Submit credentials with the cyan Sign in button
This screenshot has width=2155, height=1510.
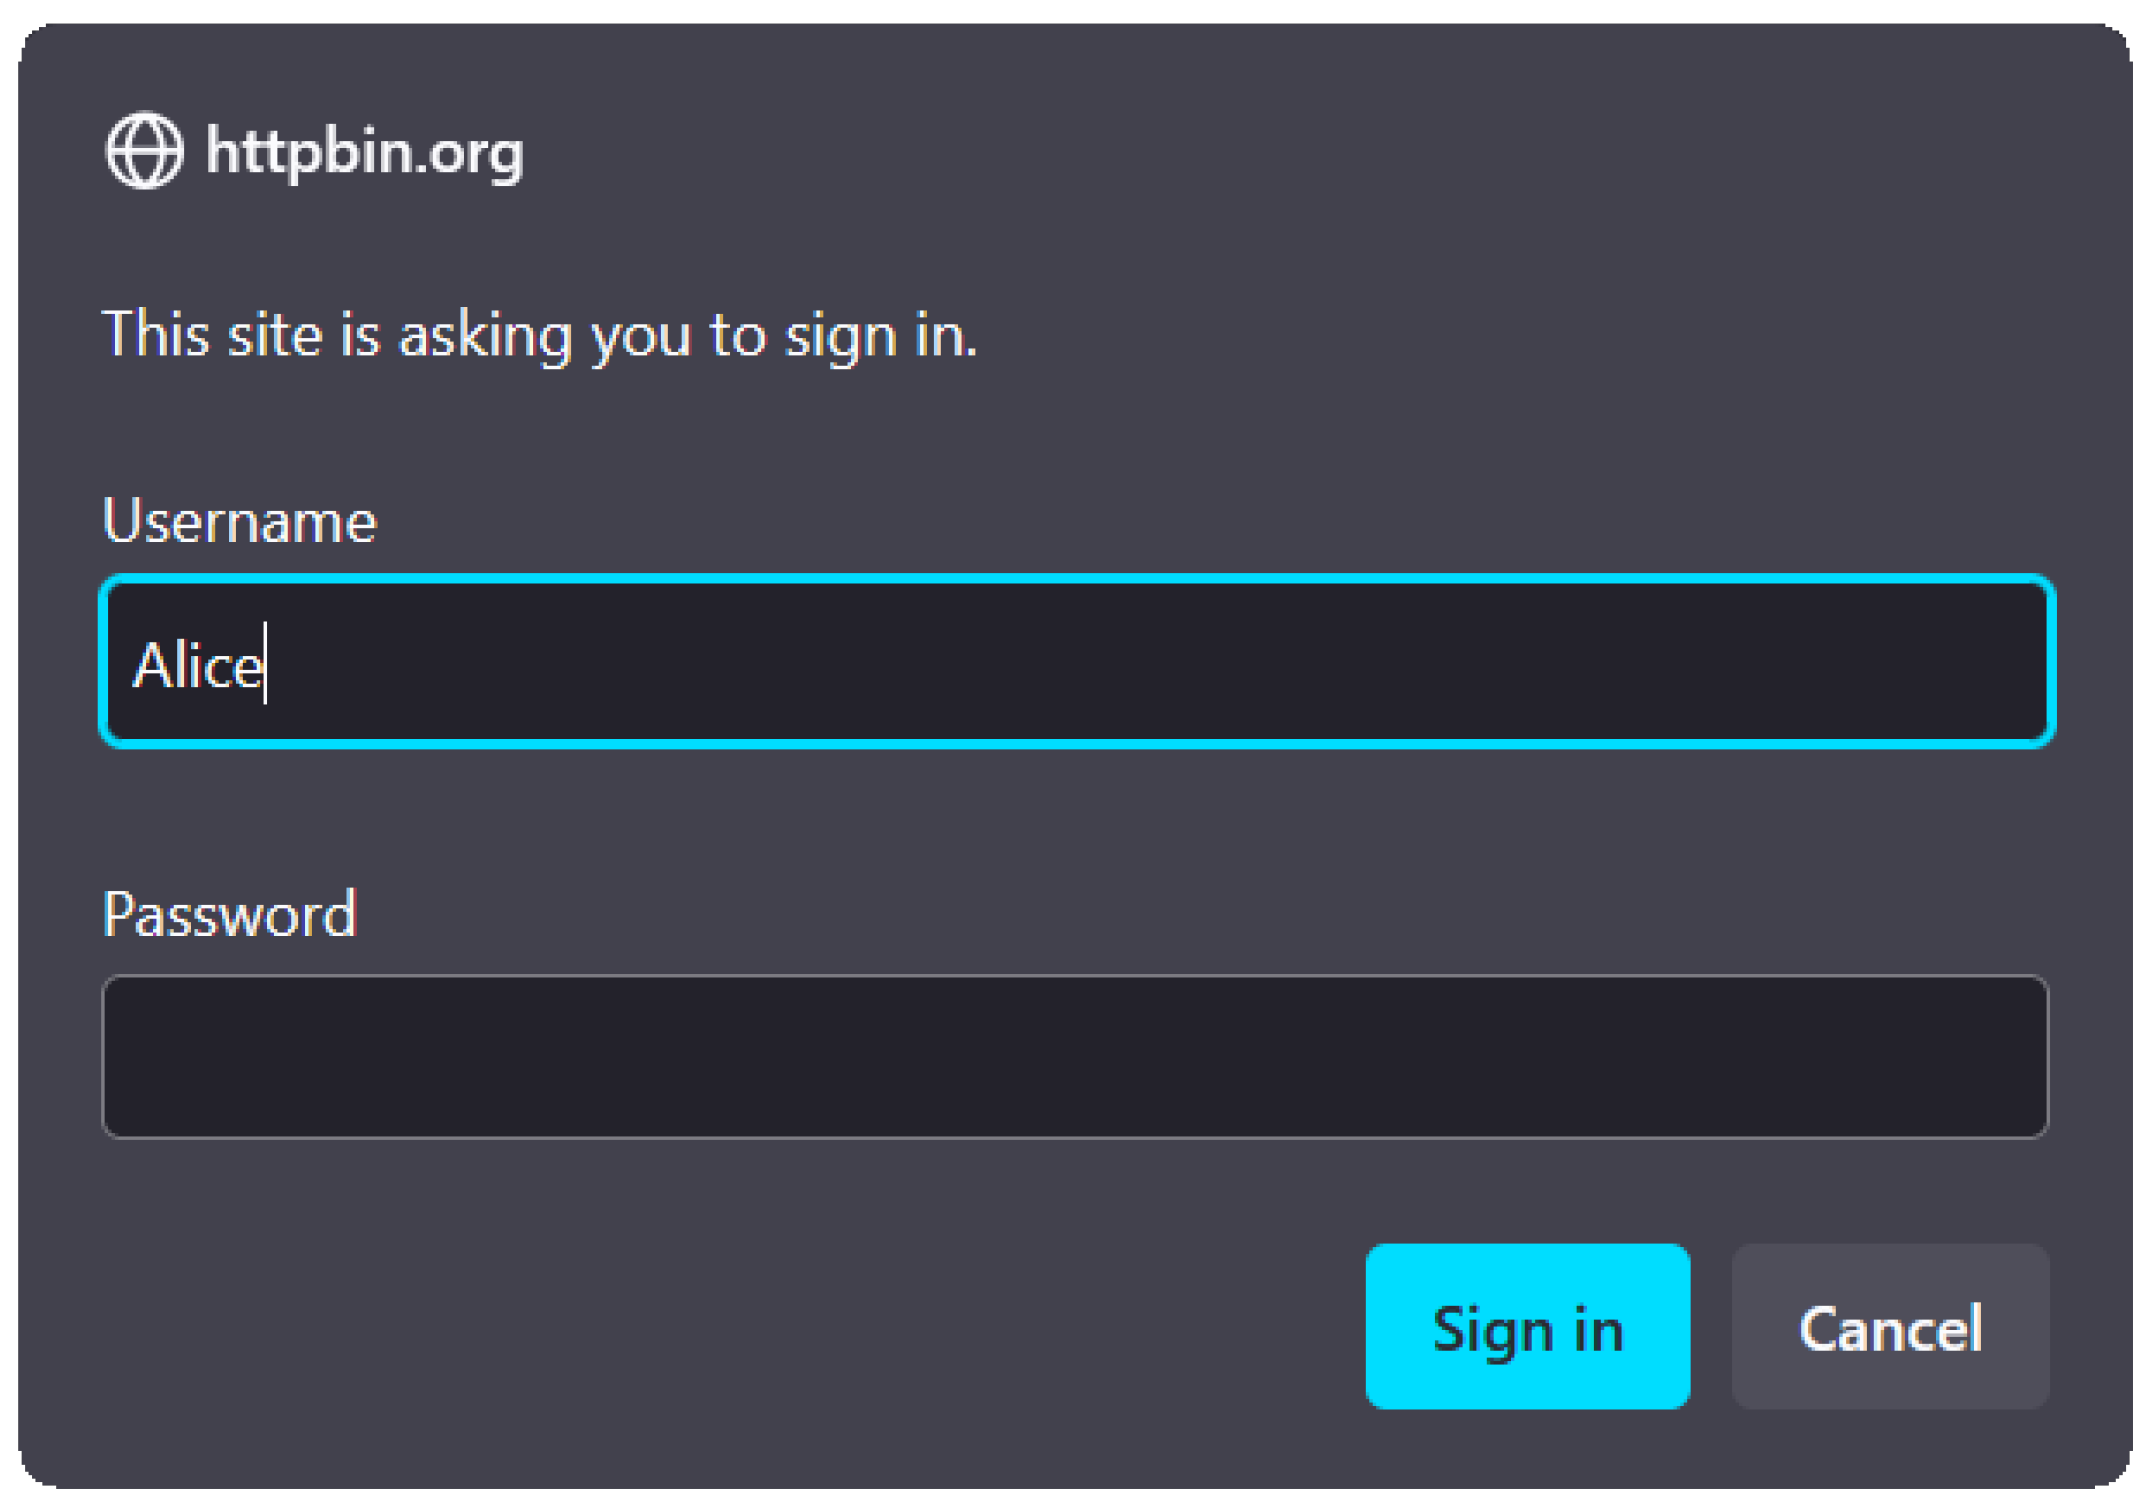pos(1527,1327)
